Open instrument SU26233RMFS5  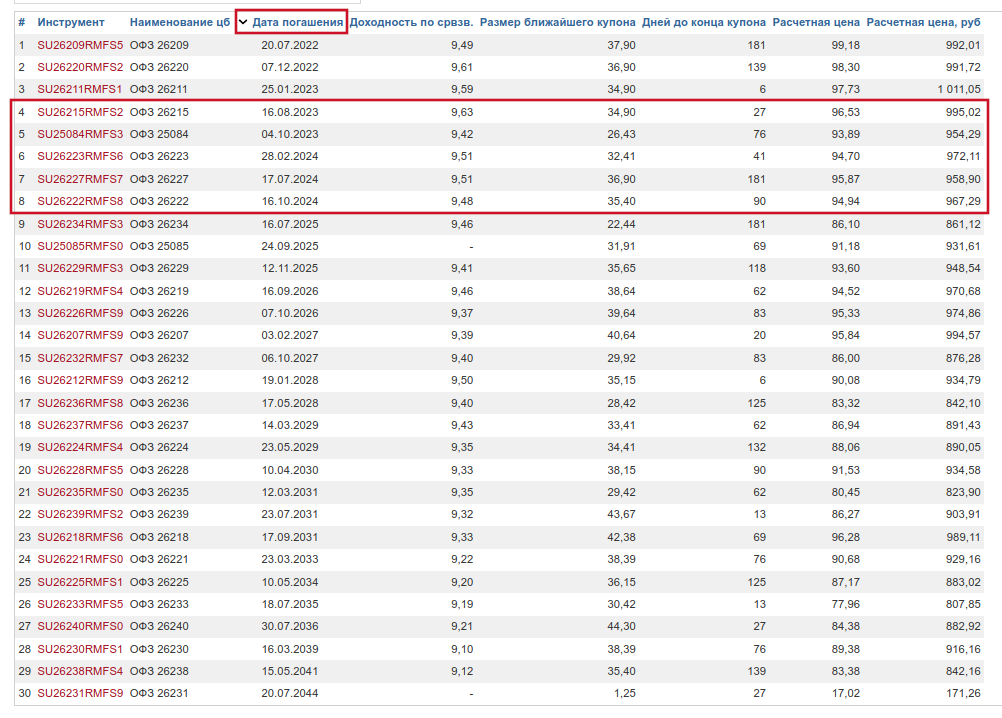click(80, 604)
